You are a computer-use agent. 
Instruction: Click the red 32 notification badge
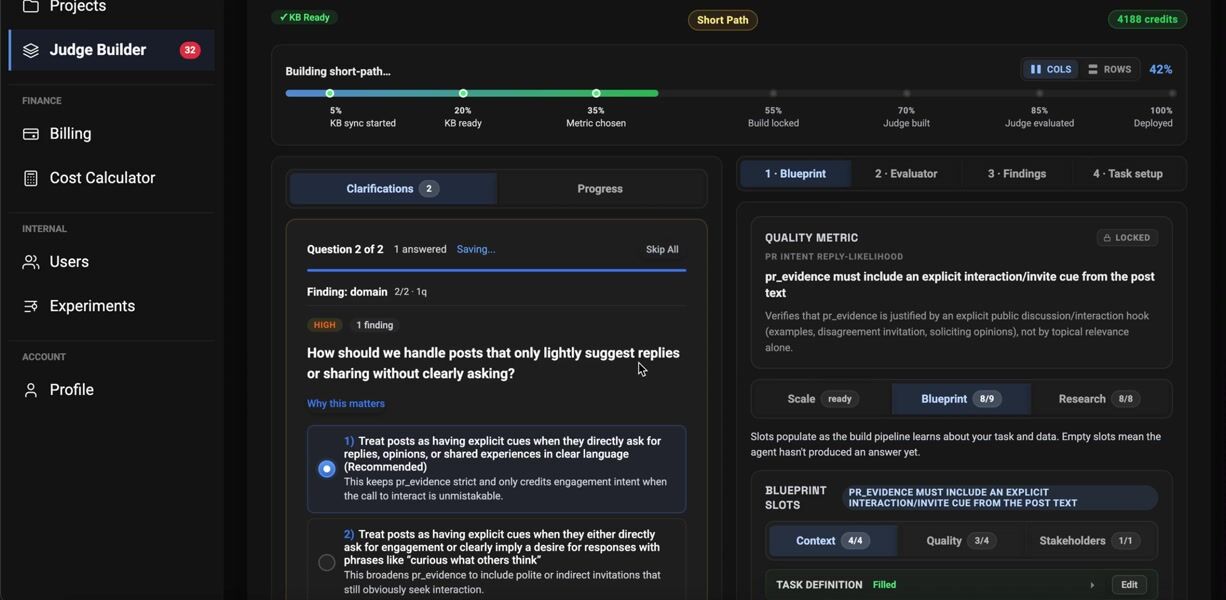tap(190, 50)
